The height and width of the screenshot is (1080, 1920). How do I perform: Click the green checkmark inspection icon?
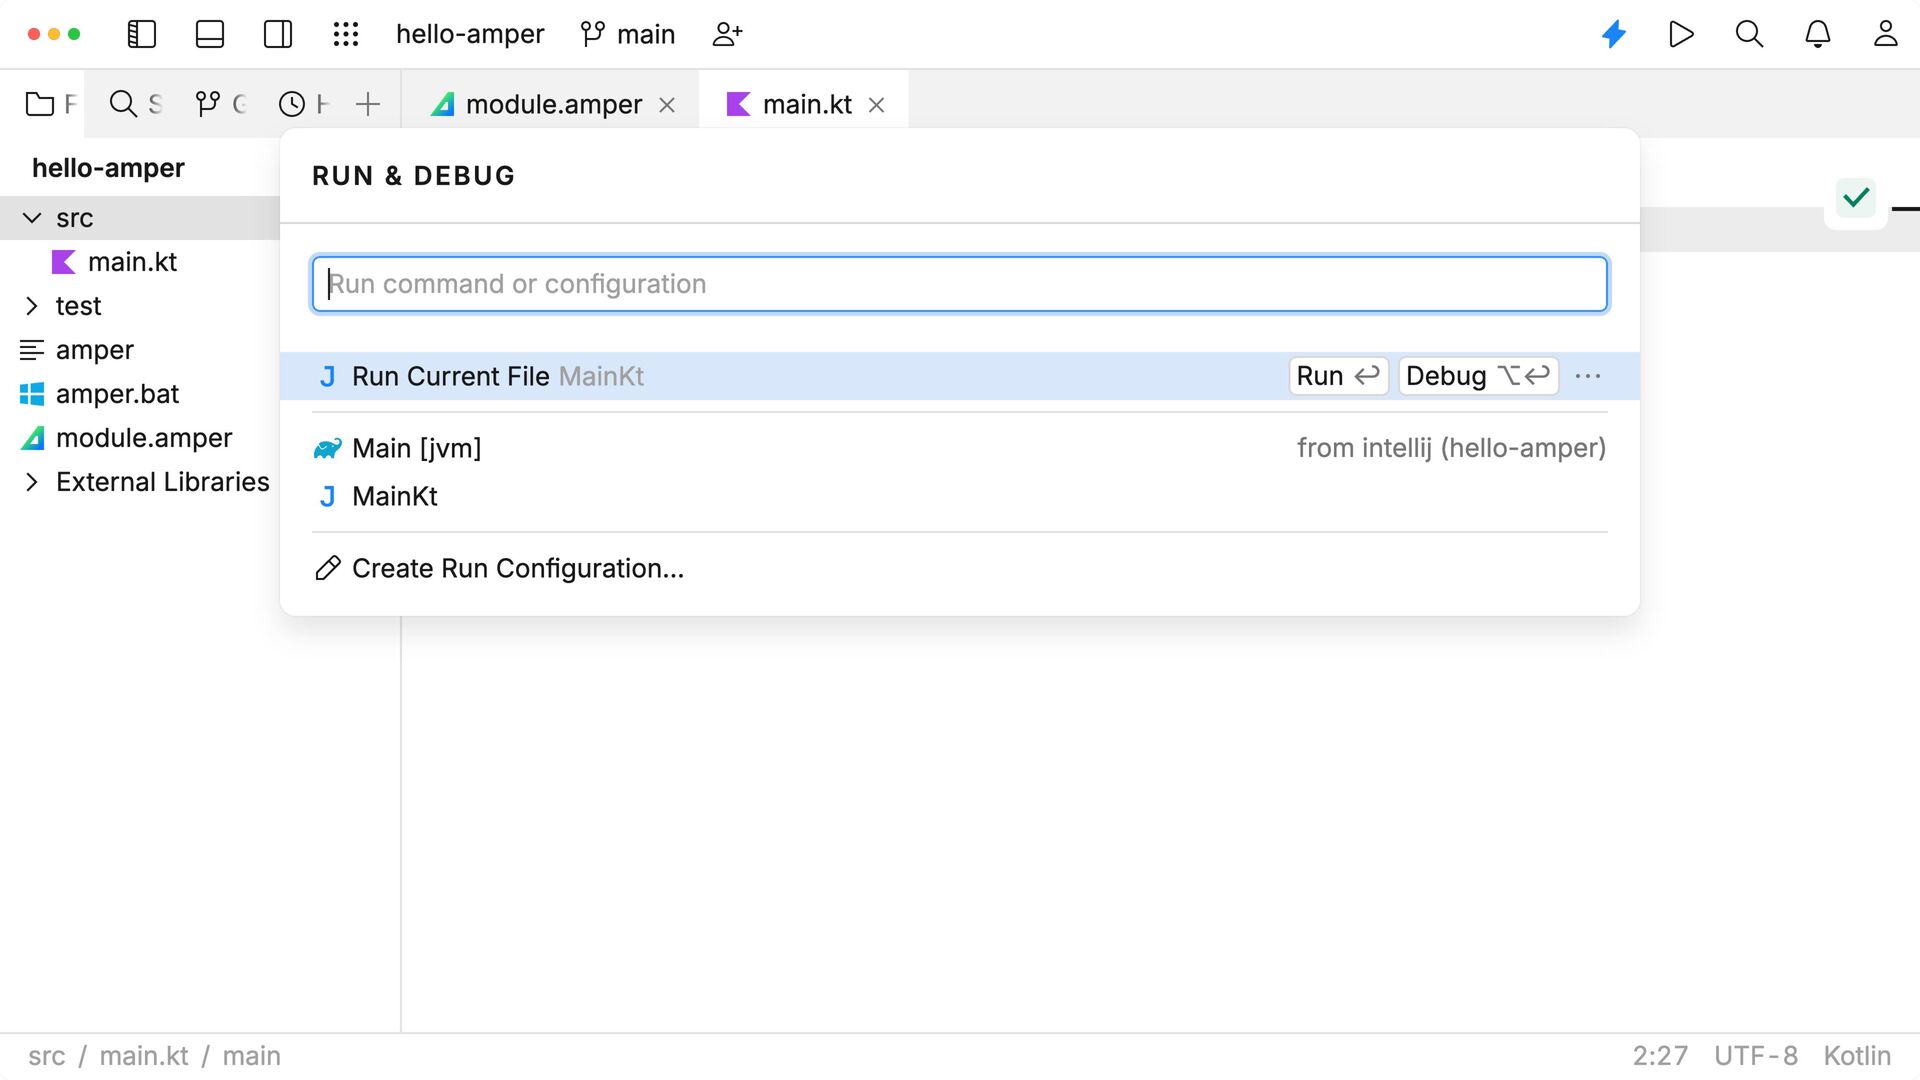1856,198
